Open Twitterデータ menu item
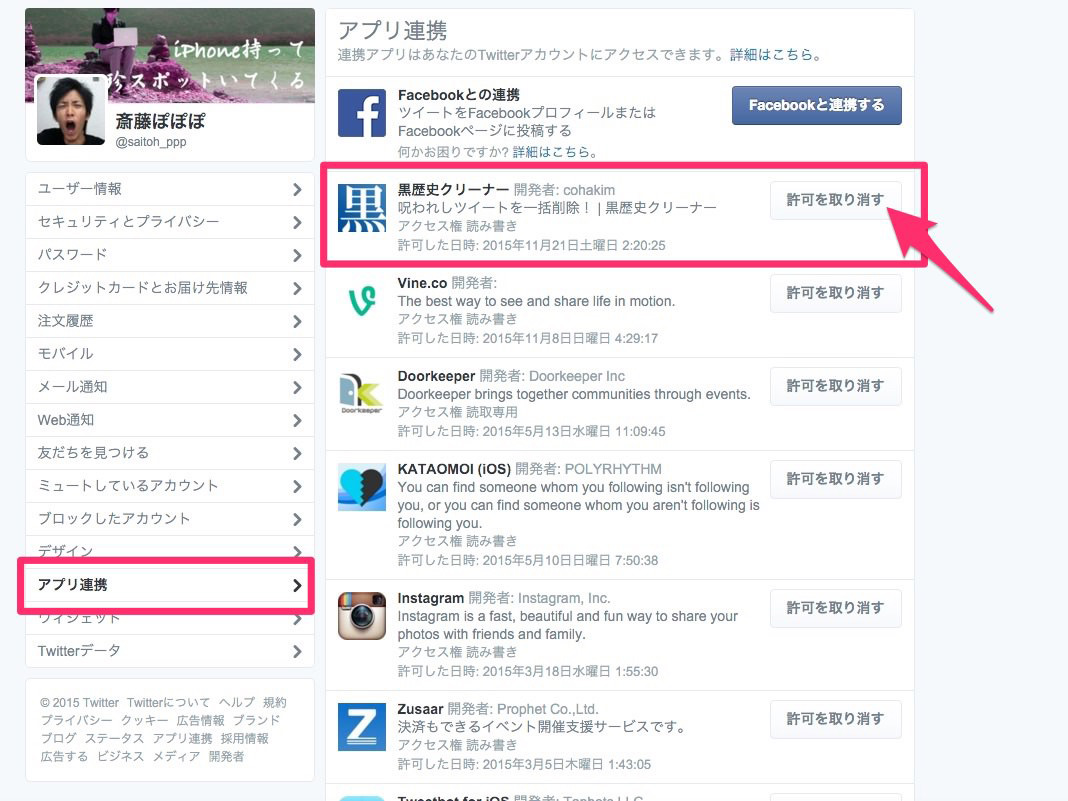 click(170, 651)
